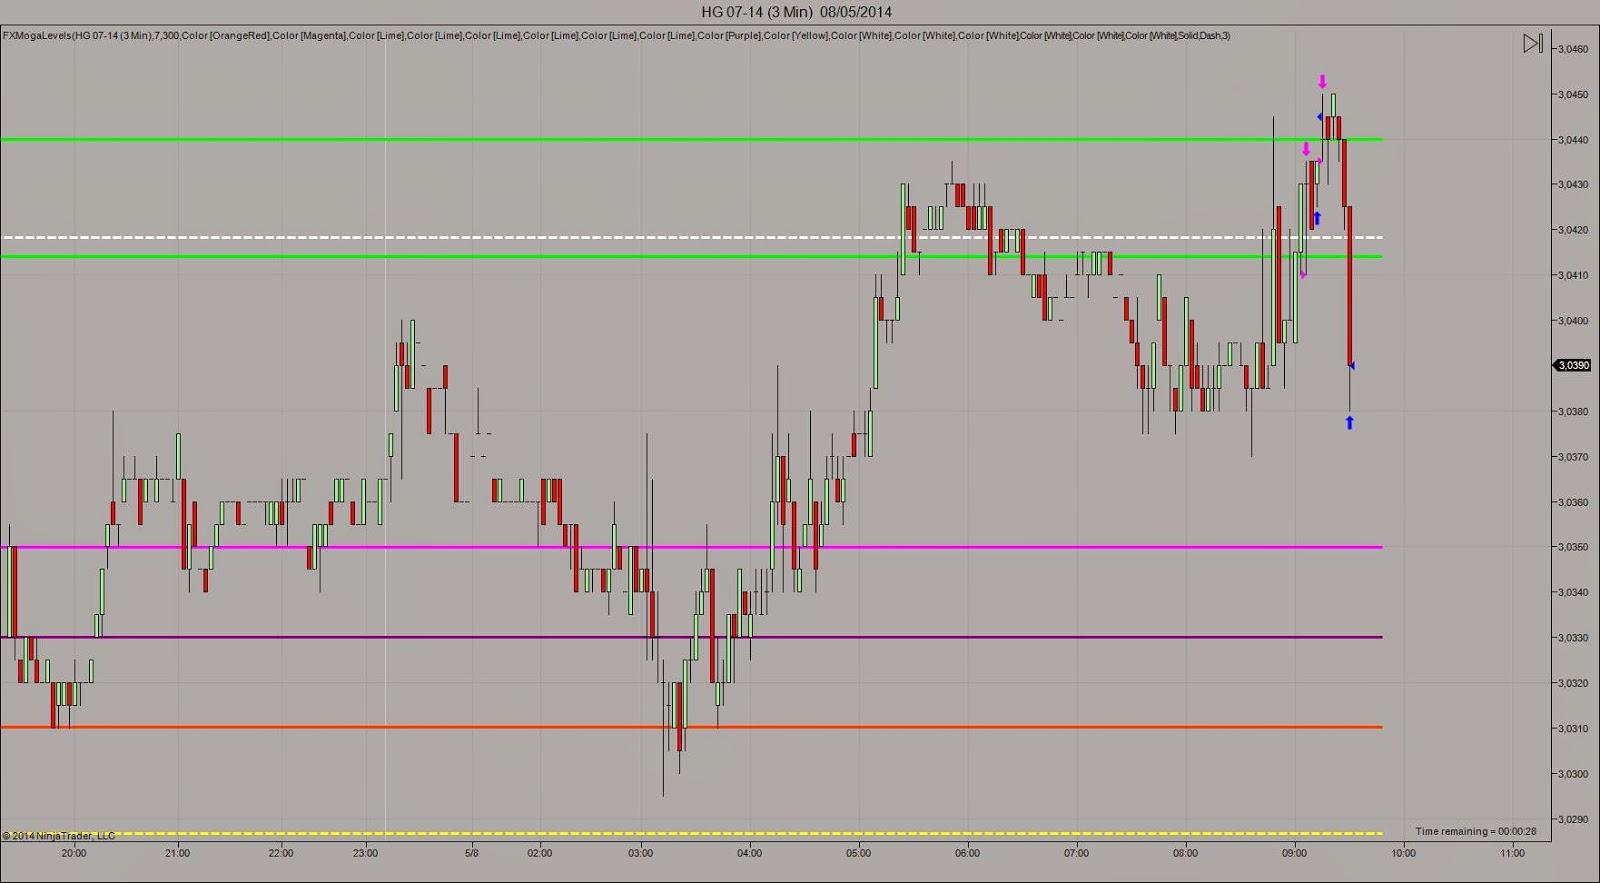The image size is (1600, 883).
Task: Click the 3,0320 price axis label
Action: click(1574, 683)
